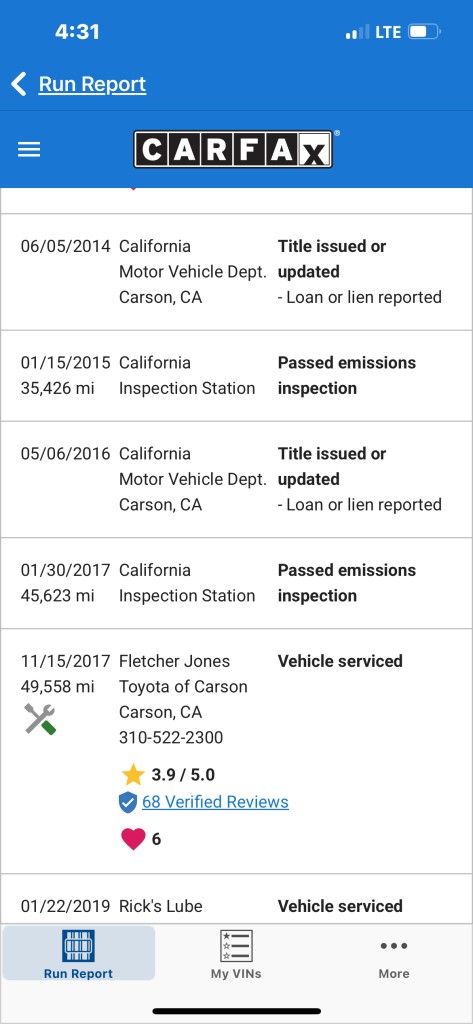This screenshot has width=473, height=1024.
Task: Tap the 310-522-2300 phone number
Action: click(171, 738)
